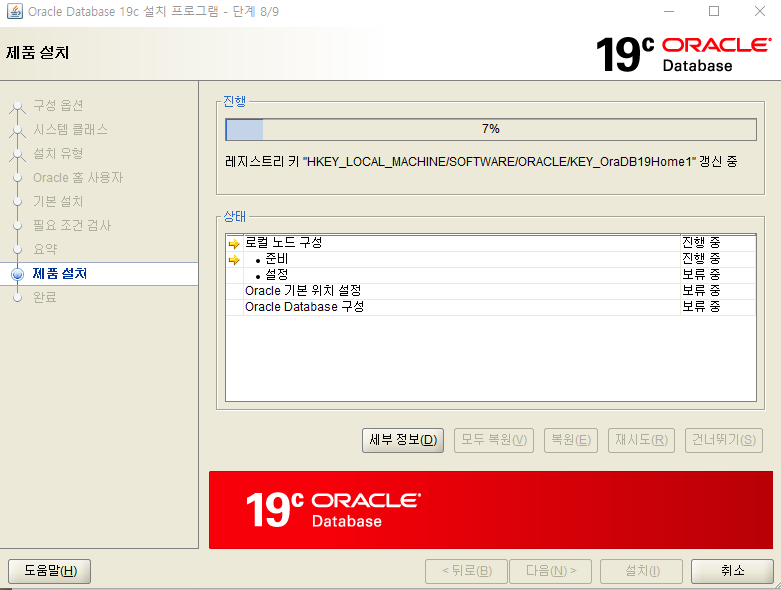Select Oracle 홈 사용자 step in sidebar
This screenshot has height=590, width=781.
pyautogui.click(x=78, y=178)
